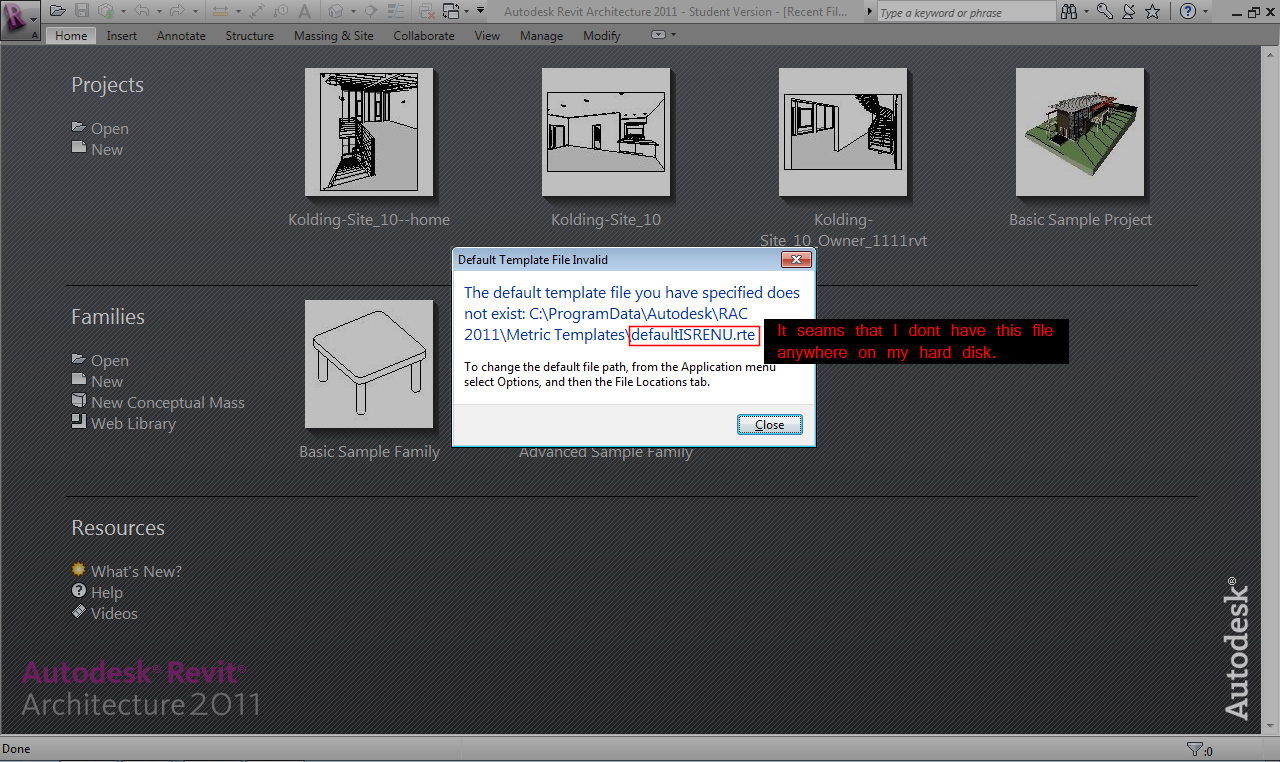
Task: Open the Manage ribbon tab
Action: (x=541, y=35)
